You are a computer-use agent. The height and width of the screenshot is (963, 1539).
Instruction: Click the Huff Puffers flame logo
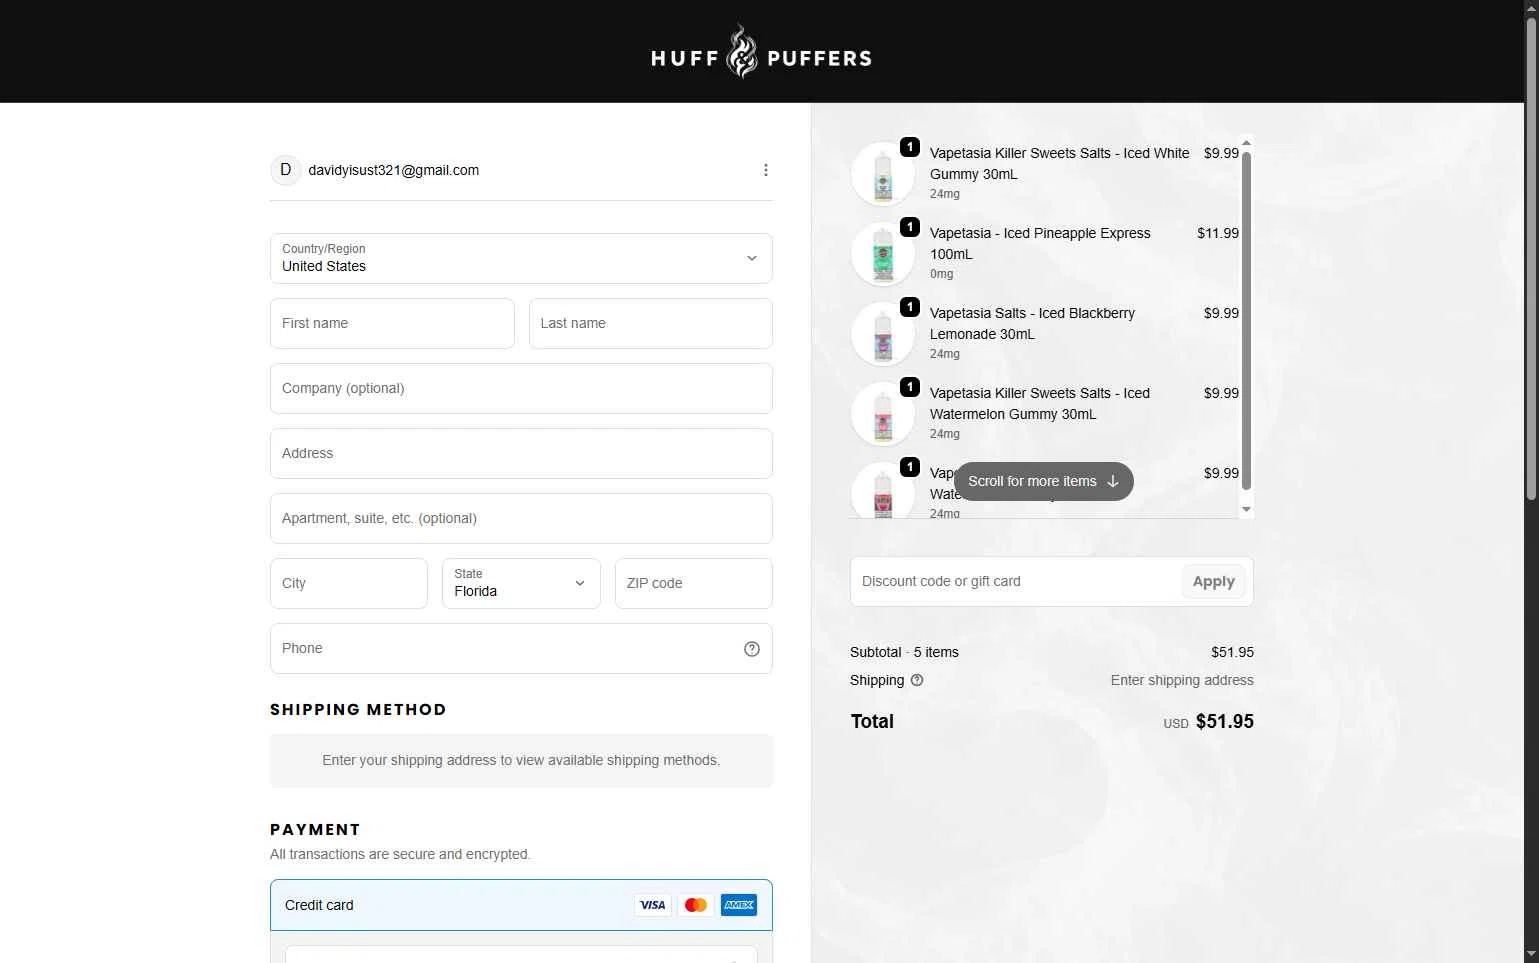click(742, 52)
